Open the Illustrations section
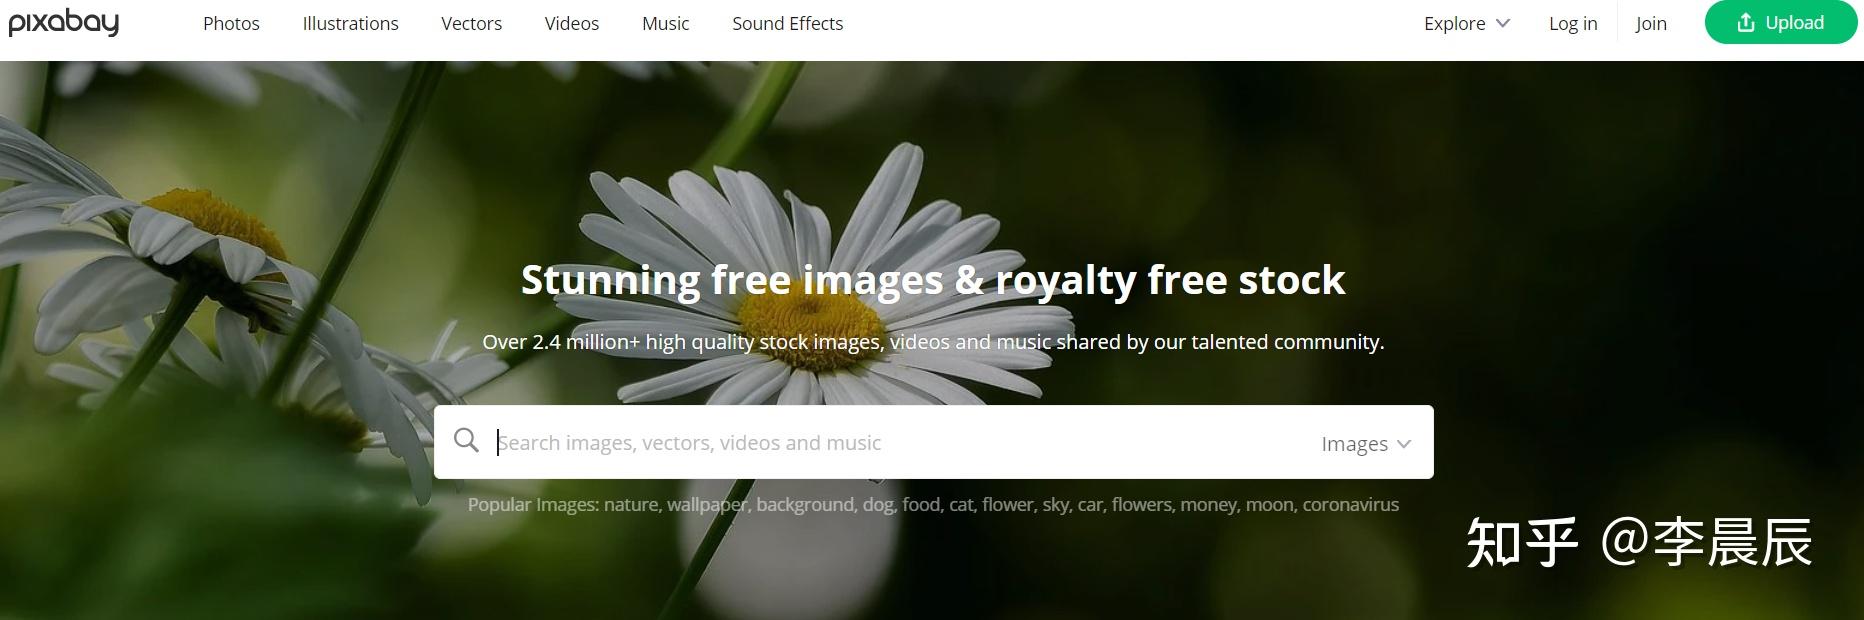This screenshot has width=1864, height=620. tap(350, 23)
